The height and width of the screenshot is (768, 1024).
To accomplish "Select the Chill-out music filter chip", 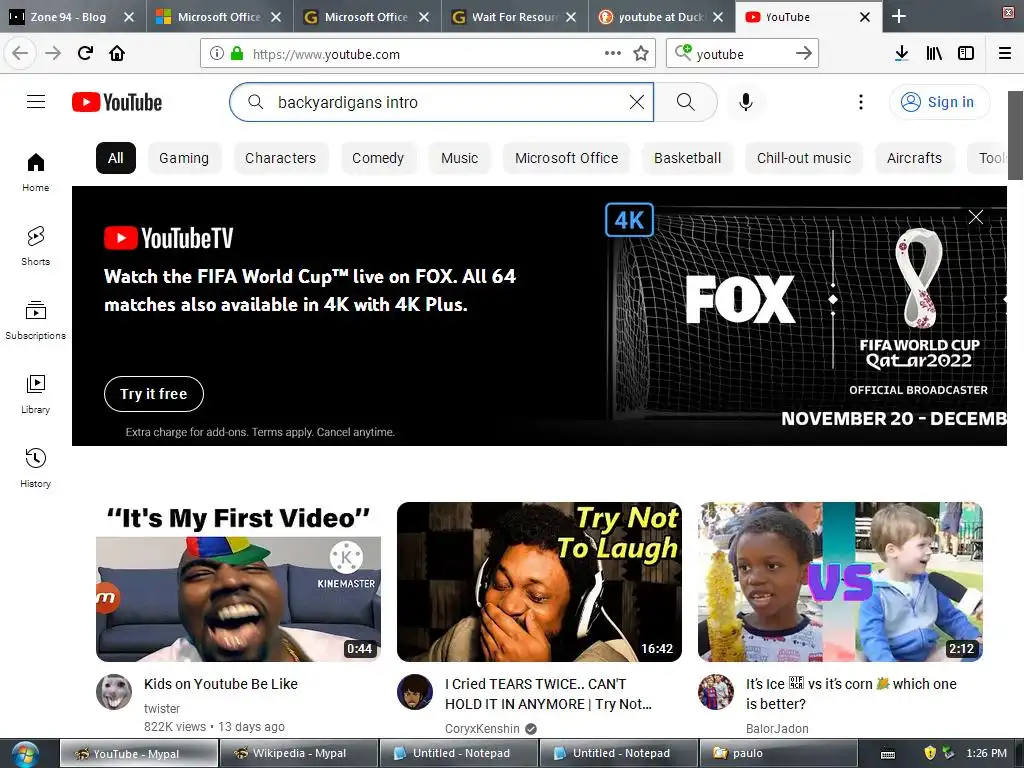I will click(x=804, y=158).
